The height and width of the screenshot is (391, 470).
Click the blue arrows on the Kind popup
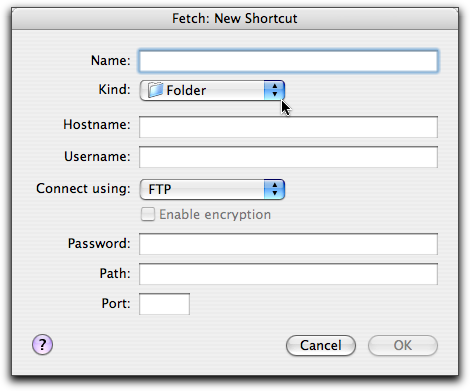coord(274,90)
